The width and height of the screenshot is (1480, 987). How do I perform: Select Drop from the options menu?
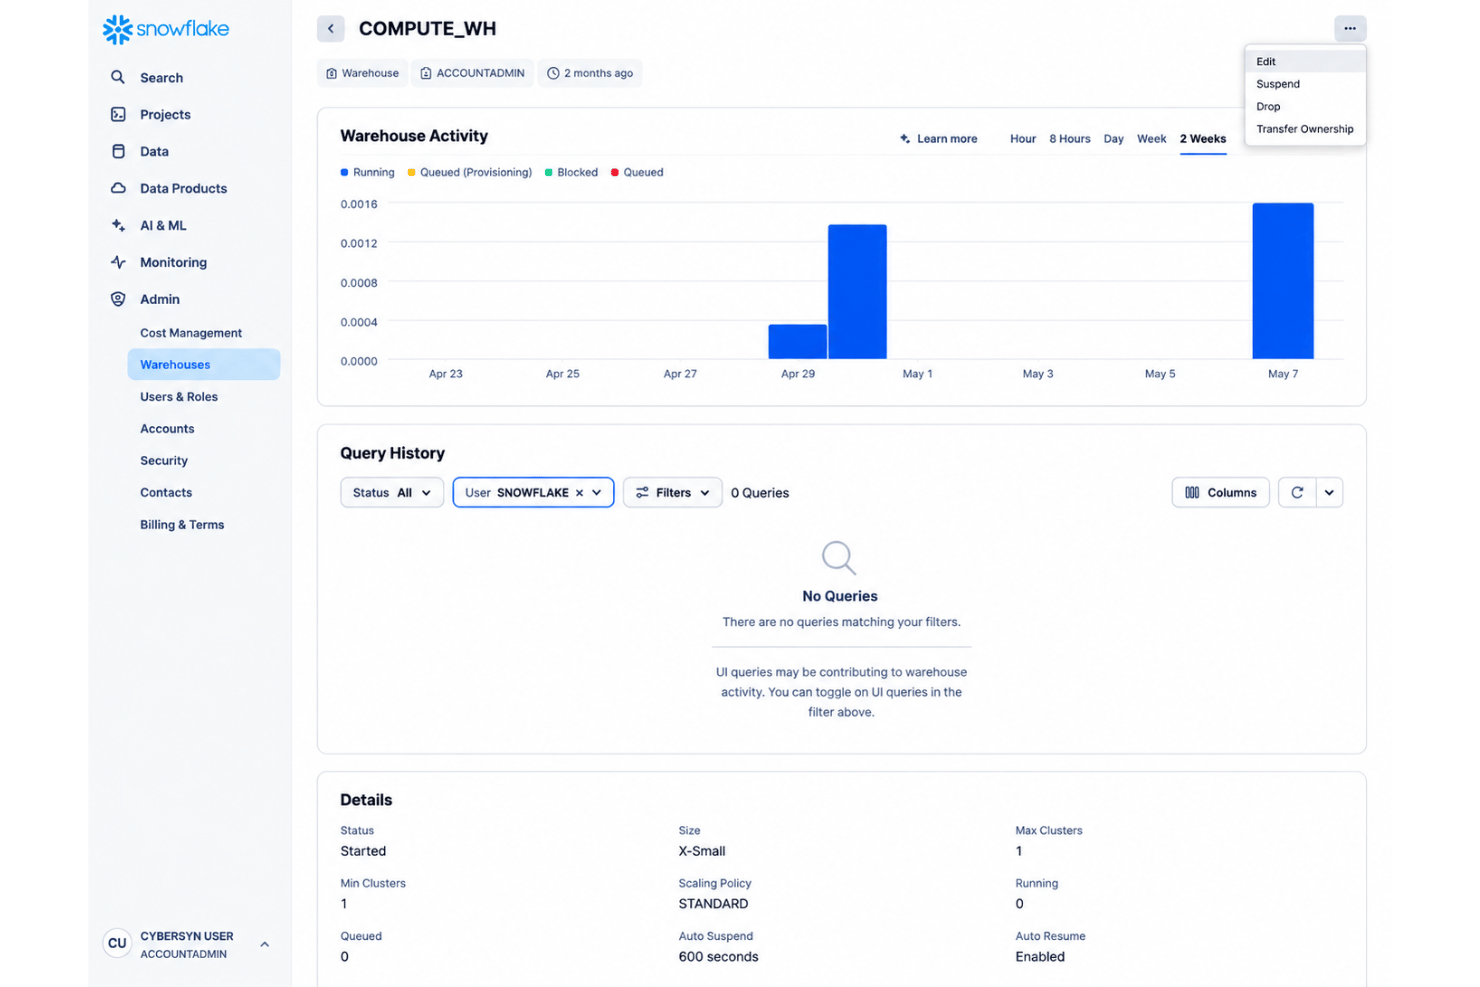1305,106
